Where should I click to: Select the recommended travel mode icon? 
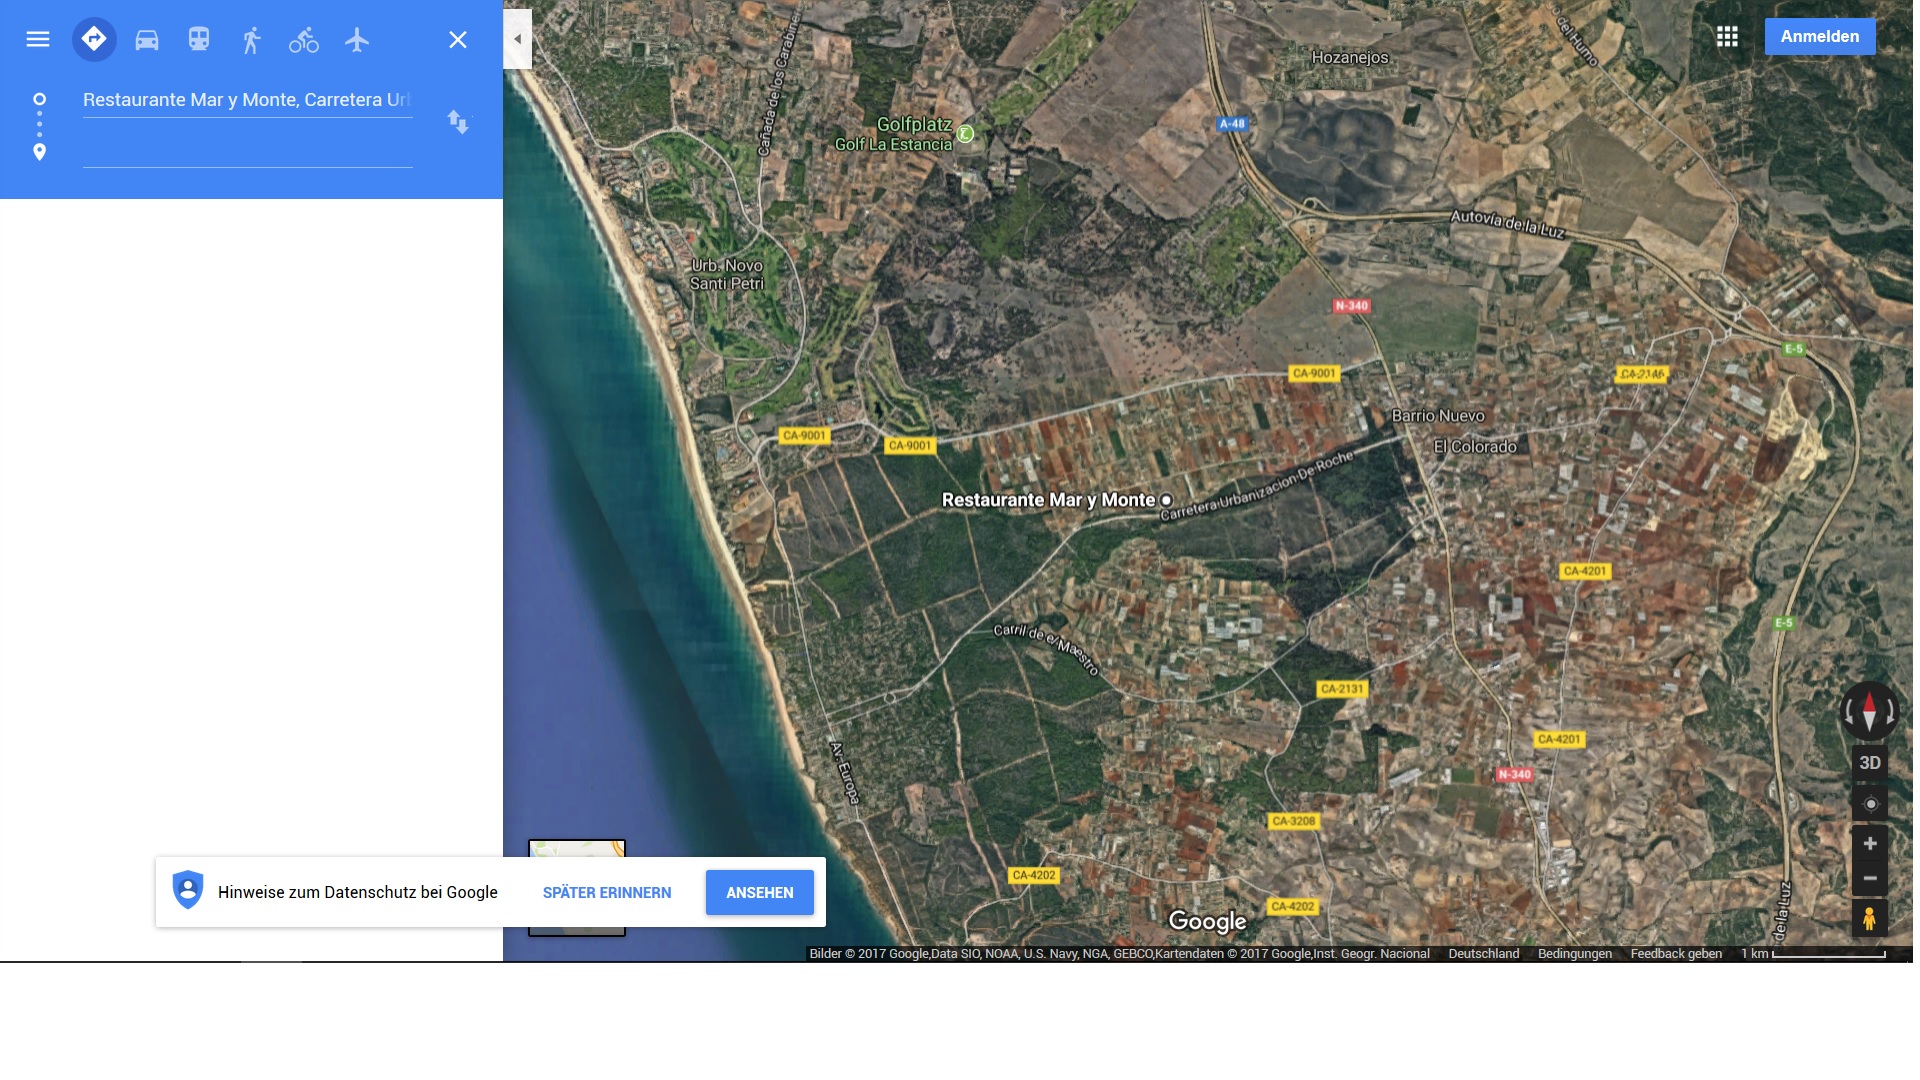[x=94, y=40]
